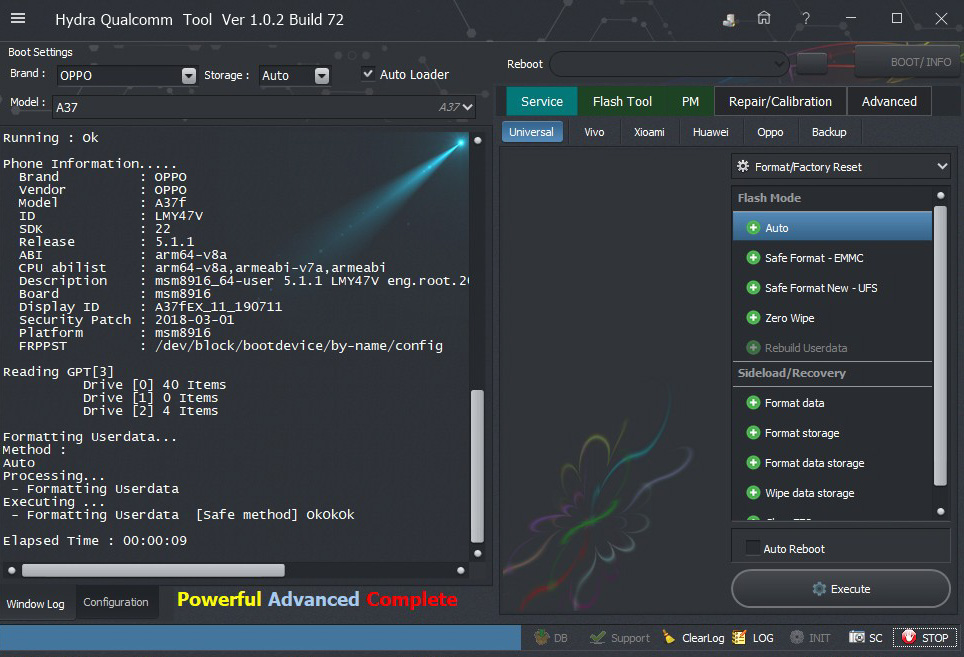Switch to the Configuration tab
This screenshot has height=657, width=964.
(116, 602)
